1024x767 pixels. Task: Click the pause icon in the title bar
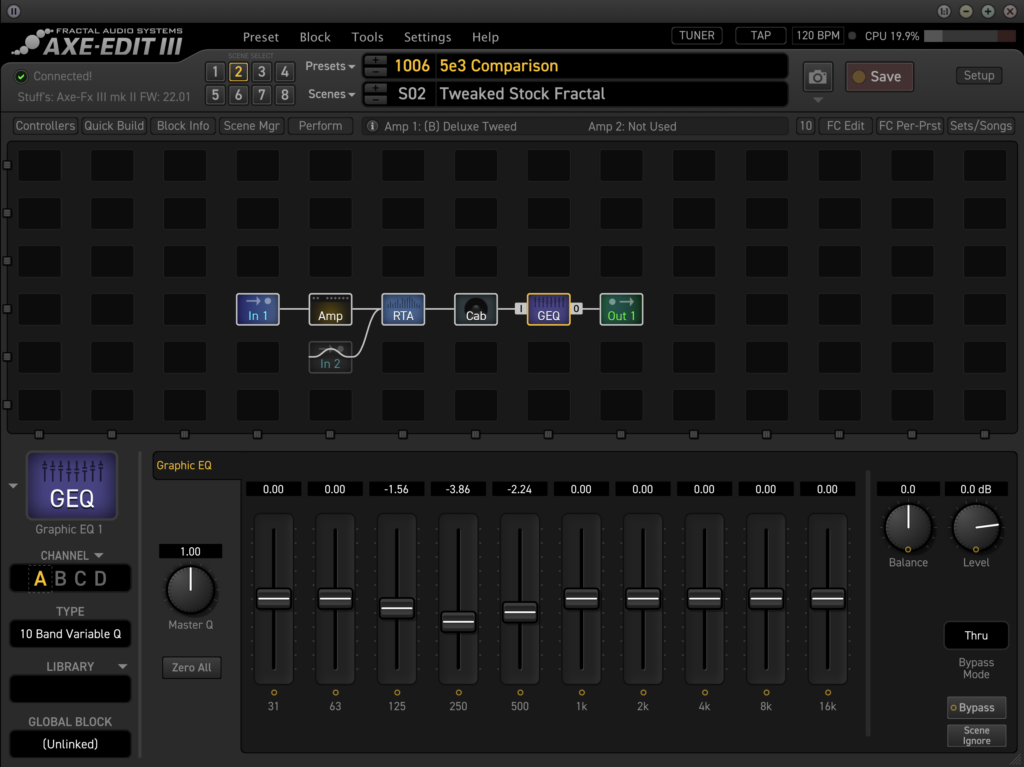[14, 11]
